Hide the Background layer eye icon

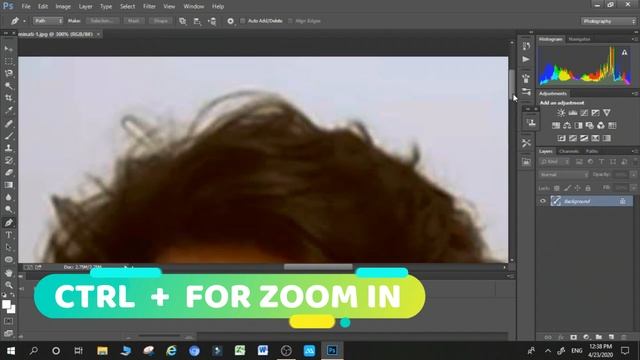click(543, 201)
